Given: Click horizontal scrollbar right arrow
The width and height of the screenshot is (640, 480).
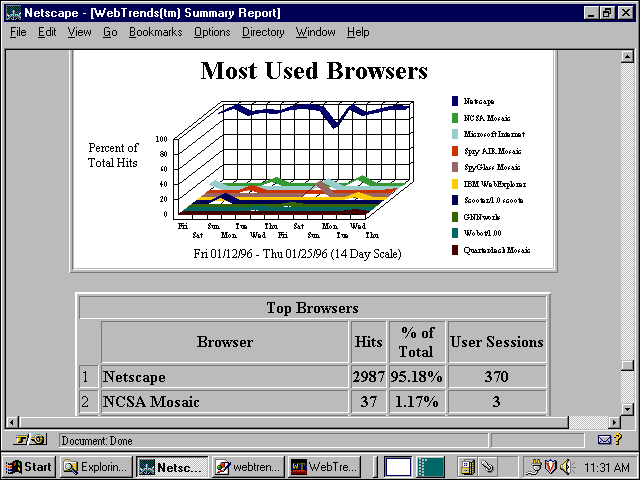Looking at the screenshot, I should 614,422.
